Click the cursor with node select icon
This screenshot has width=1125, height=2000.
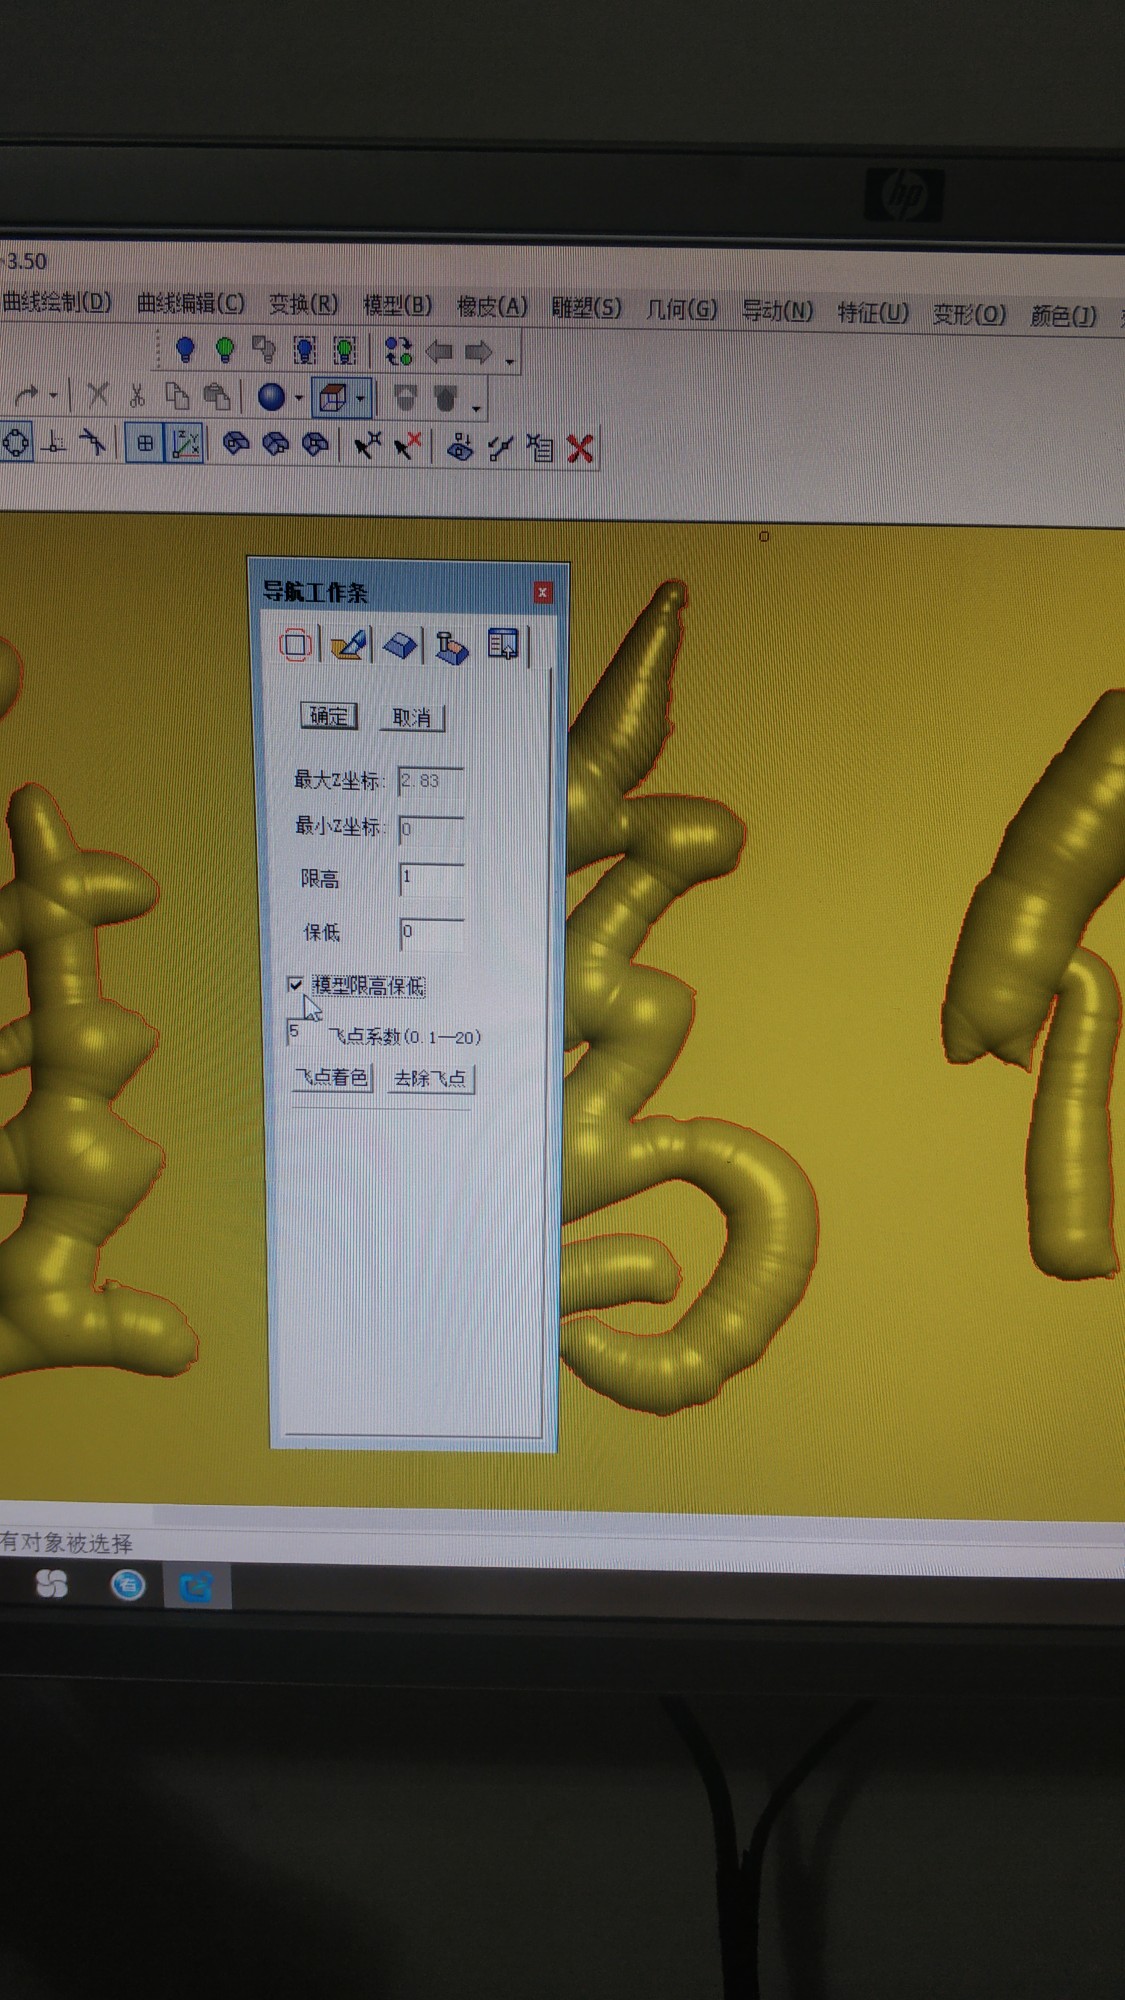click(367, 446)
